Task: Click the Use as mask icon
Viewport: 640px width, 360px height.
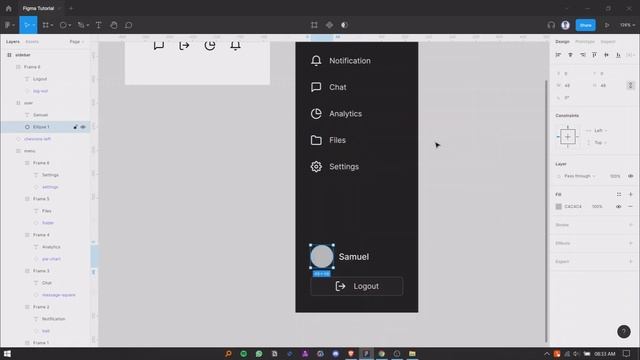Action: click(x=344, y=25)
